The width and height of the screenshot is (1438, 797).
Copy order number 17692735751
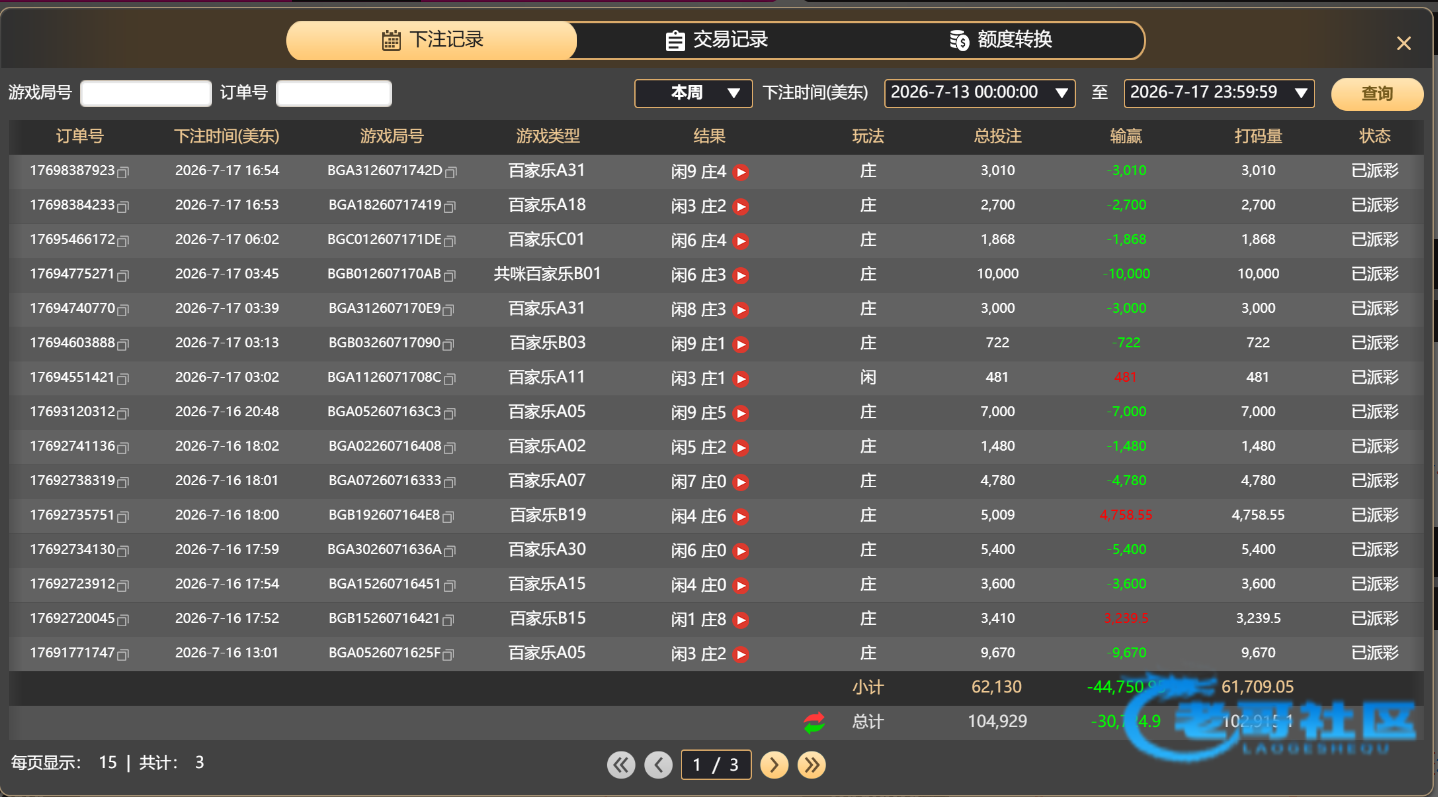(123, 517)
